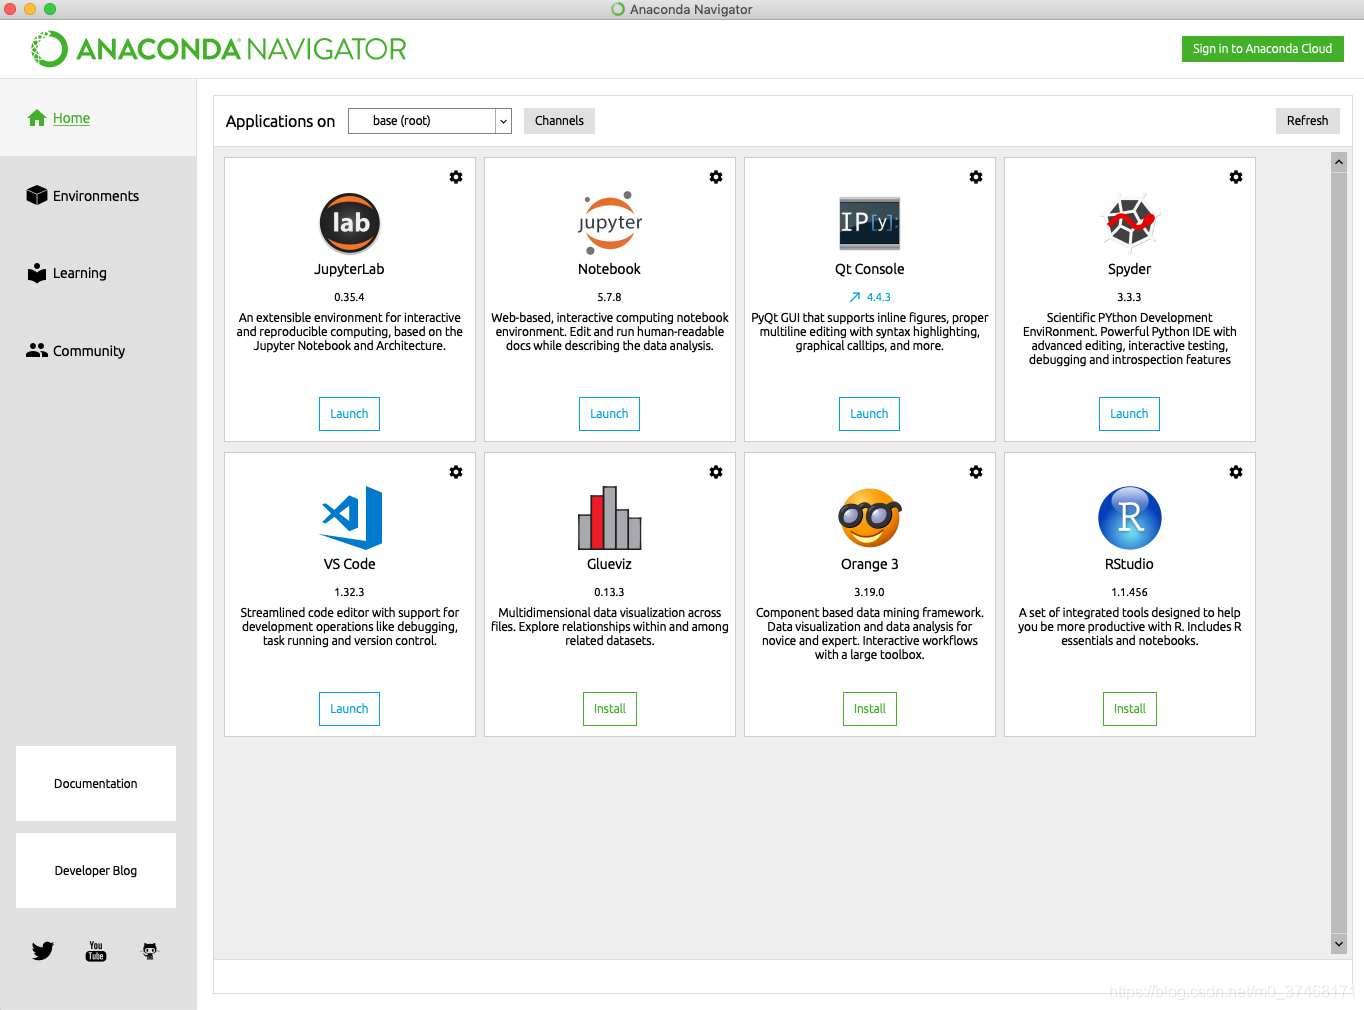
Task: Install Glueviz
Action: pyautogui.click(x=610, y=709)
